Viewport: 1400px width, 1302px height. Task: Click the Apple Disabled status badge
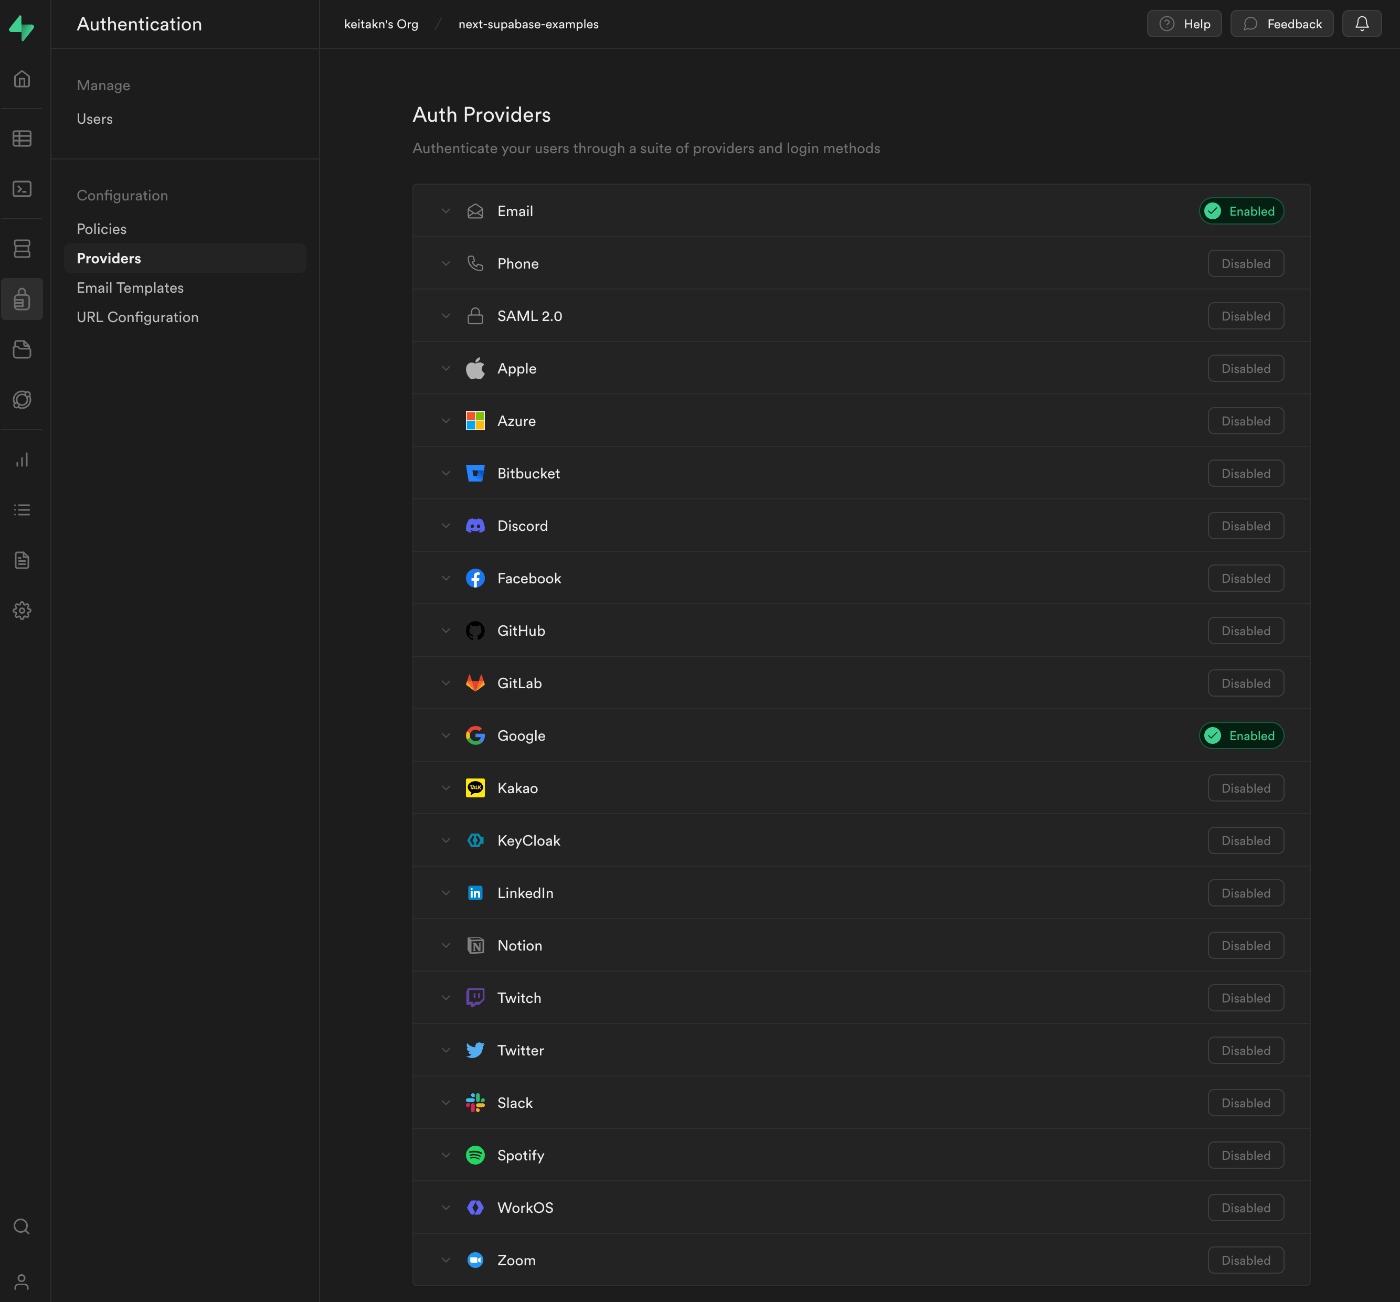1246,369
